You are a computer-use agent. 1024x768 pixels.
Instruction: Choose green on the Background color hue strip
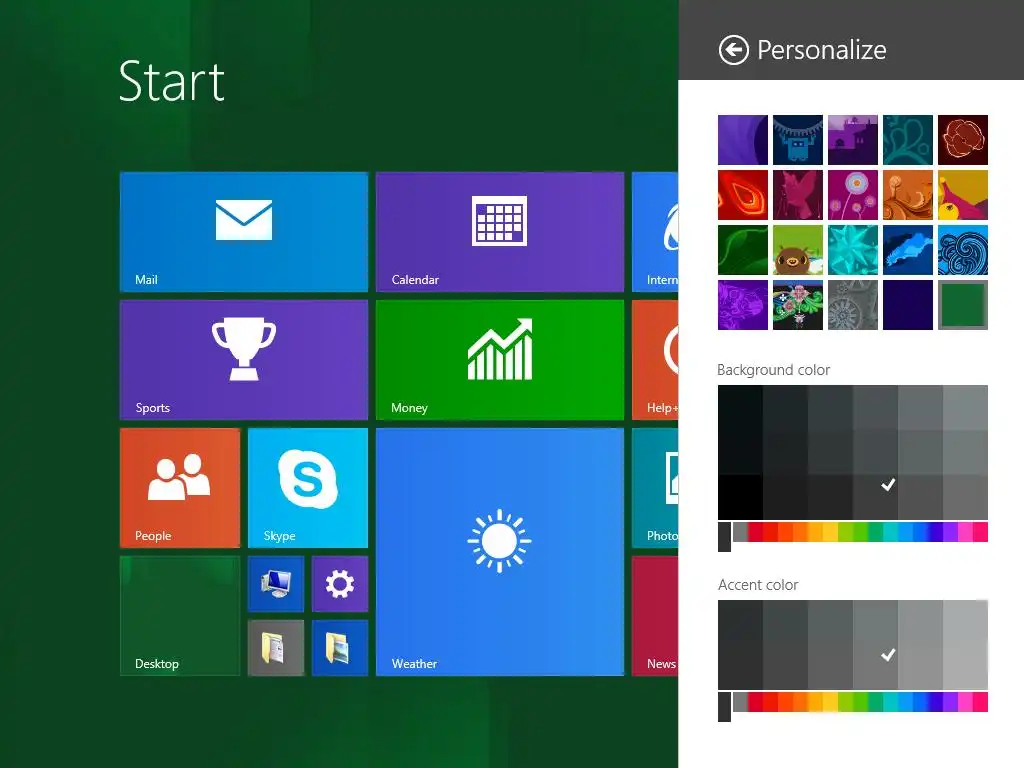pos(861,532)
